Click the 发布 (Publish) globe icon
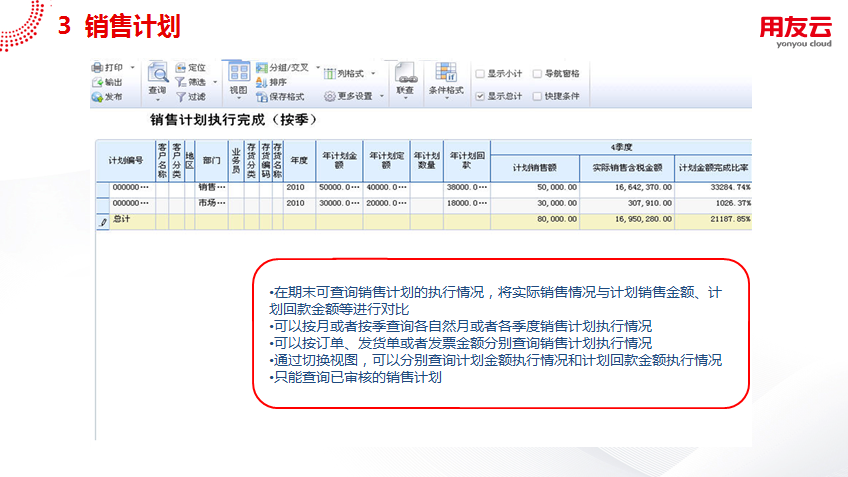 [98, 97]
